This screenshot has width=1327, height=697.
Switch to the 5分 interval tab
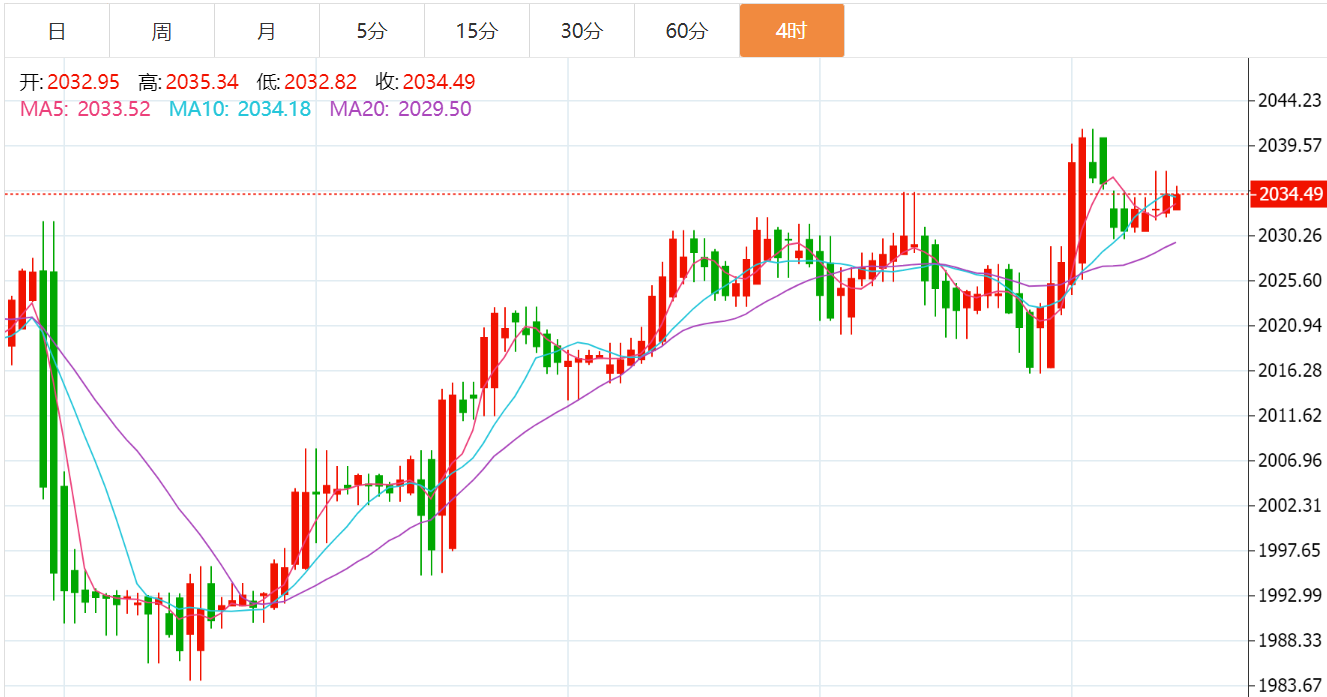coord(372,31)
